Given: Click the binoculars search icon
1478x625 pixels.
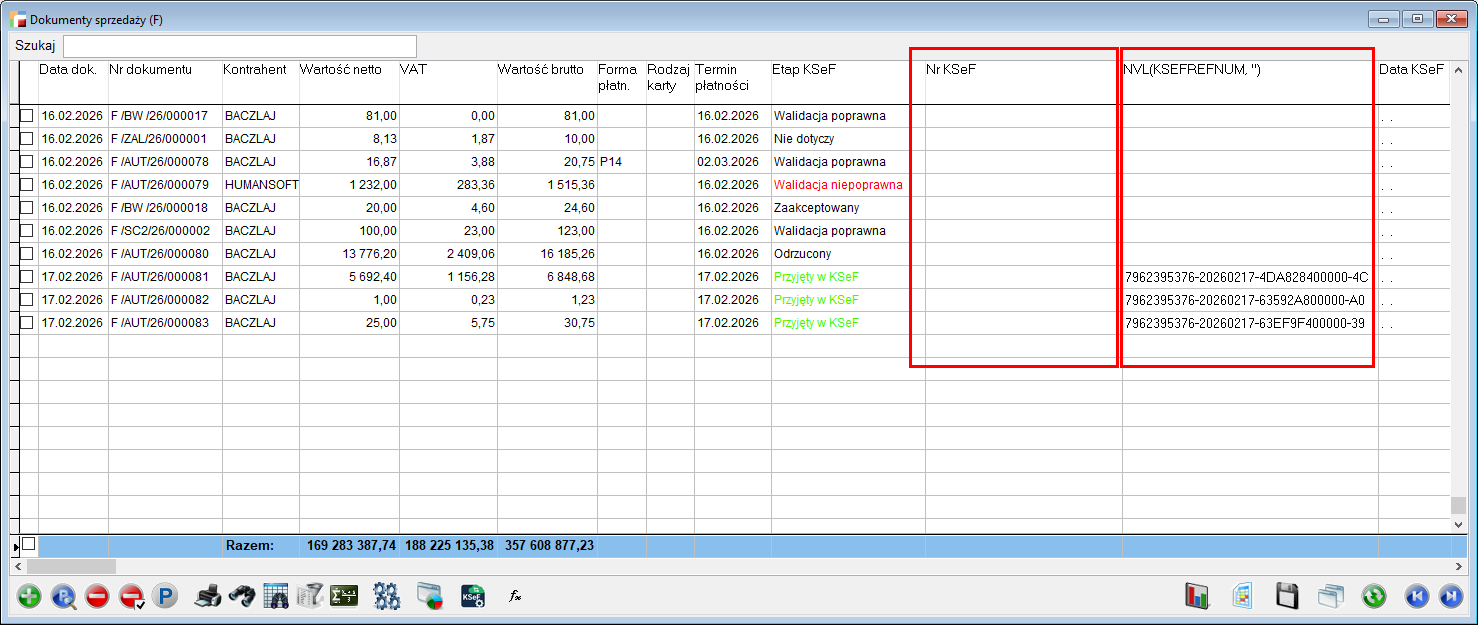Looking at the screenshot, I should point(241,597).
